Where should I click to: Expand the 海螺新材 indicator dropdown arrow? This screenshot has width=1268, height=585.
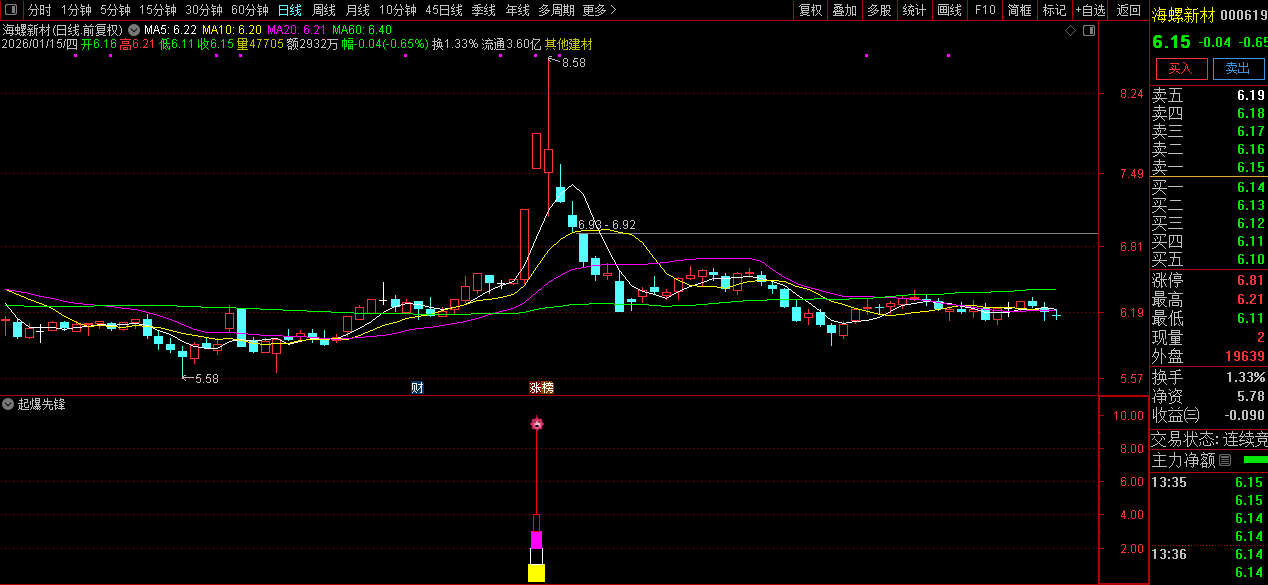(x=133, y=30)
